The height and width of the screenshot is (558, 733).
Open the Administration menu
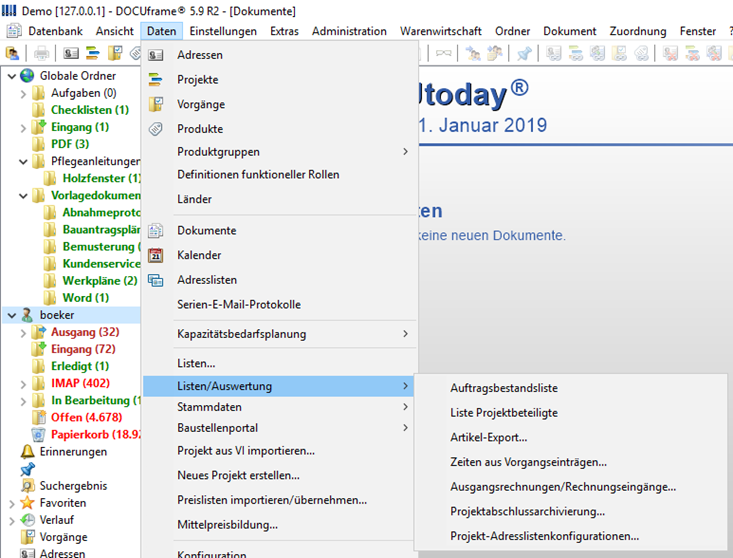(349, 31)
